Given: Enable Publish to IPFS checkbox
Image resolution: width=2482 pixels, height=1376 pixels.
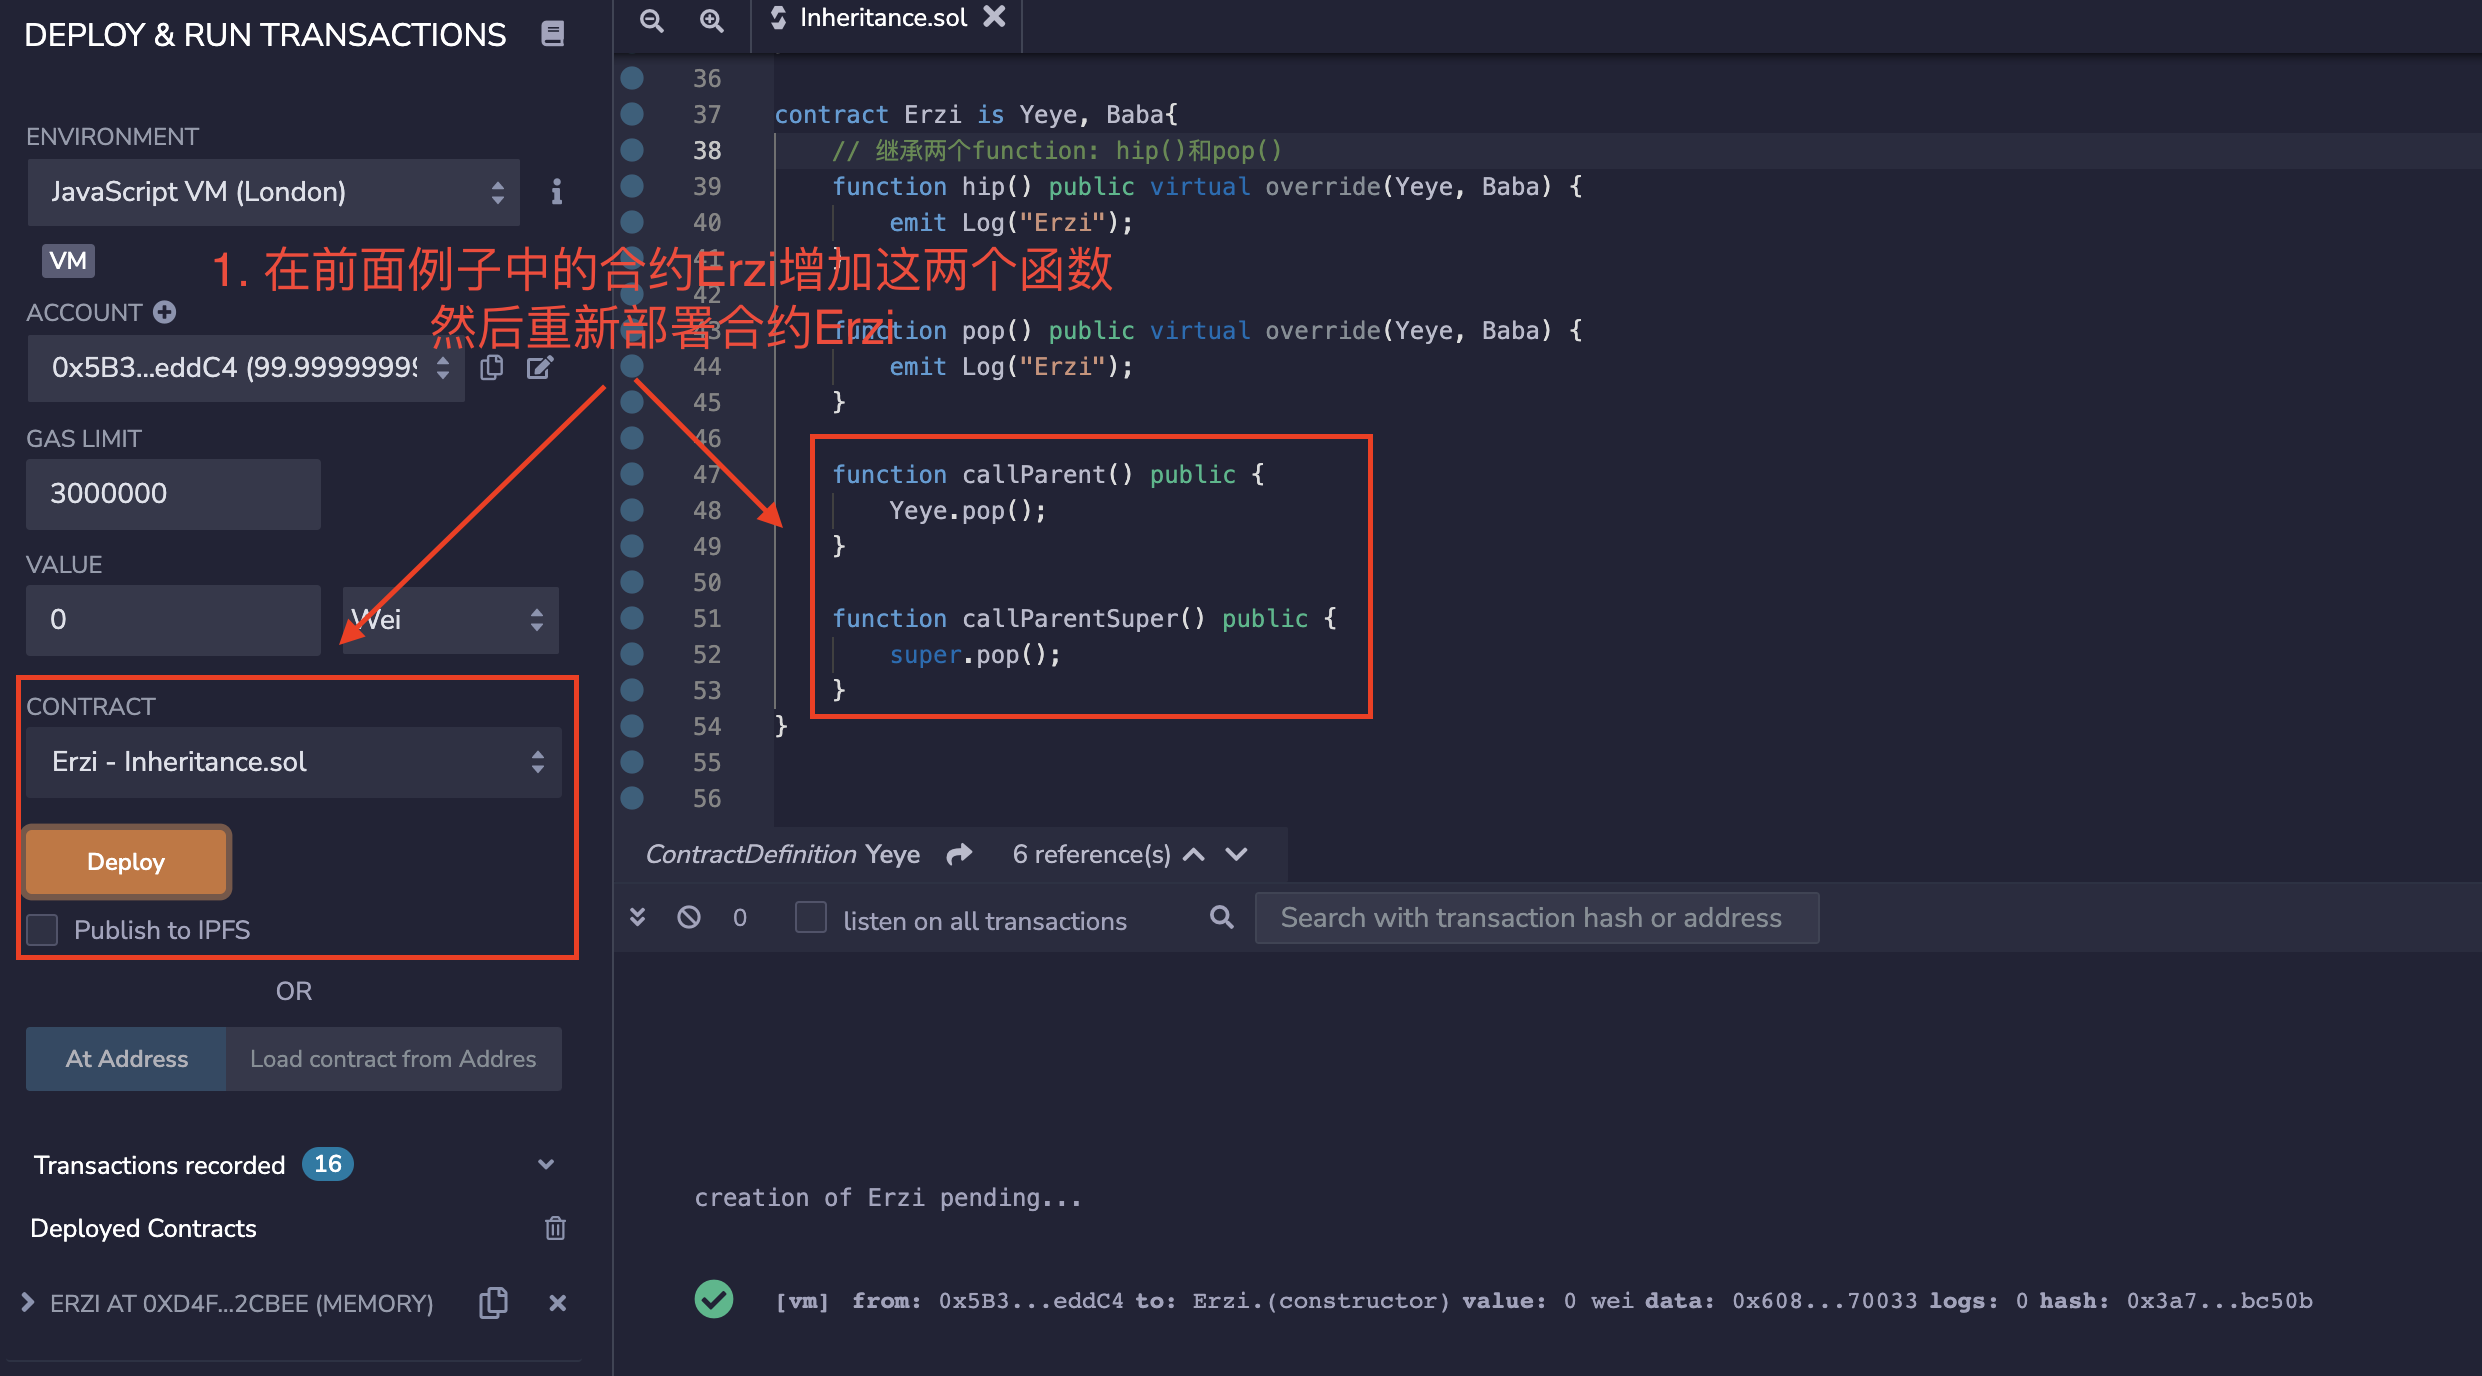Looking at the screenshot, I should pyautogui.click(x=43, y=930).
